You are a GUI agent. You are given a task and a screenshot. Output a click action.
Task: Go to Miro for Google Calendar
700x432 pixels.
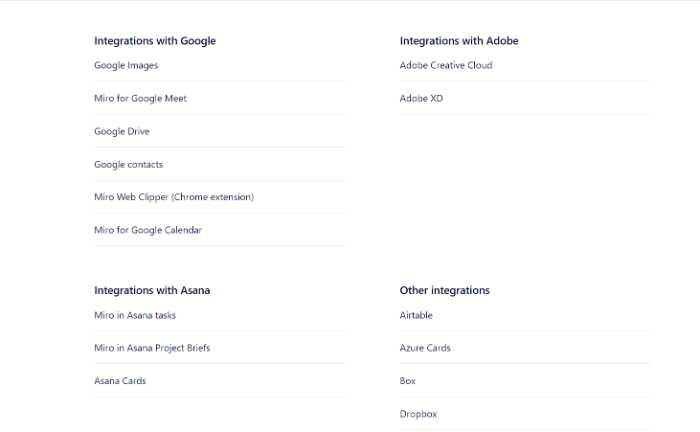148,231
